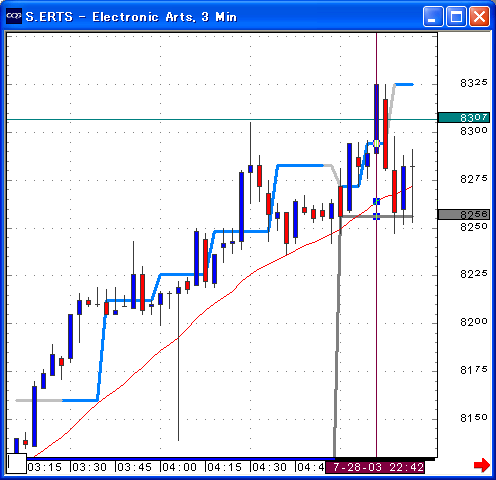Screen dimensions: 496x480
Task: Click the 04:30 time axis label
Action: (269, 467)
